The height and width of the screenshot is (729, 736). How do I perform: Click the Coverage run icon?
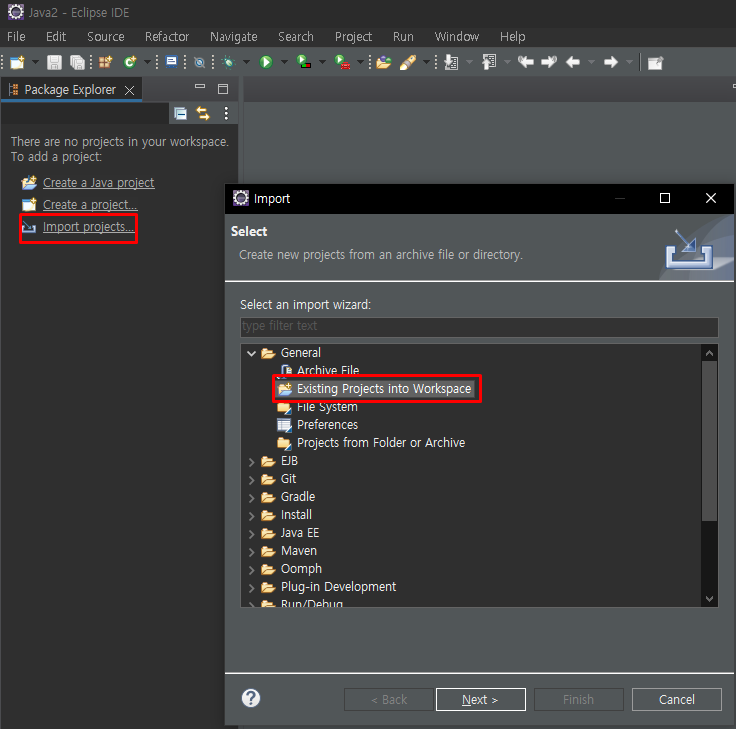304,62
